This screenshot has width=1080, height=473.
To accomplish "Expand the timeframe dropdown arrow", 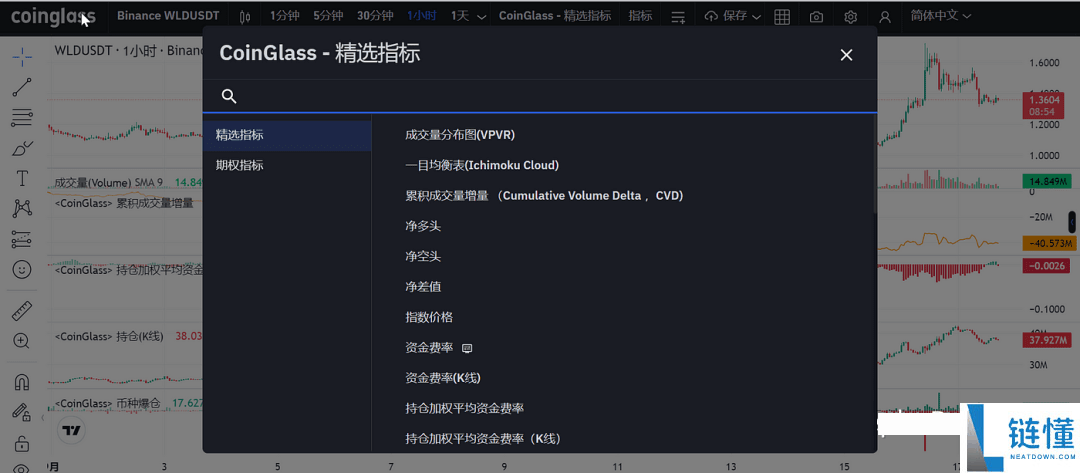I will tap(481, 17).
